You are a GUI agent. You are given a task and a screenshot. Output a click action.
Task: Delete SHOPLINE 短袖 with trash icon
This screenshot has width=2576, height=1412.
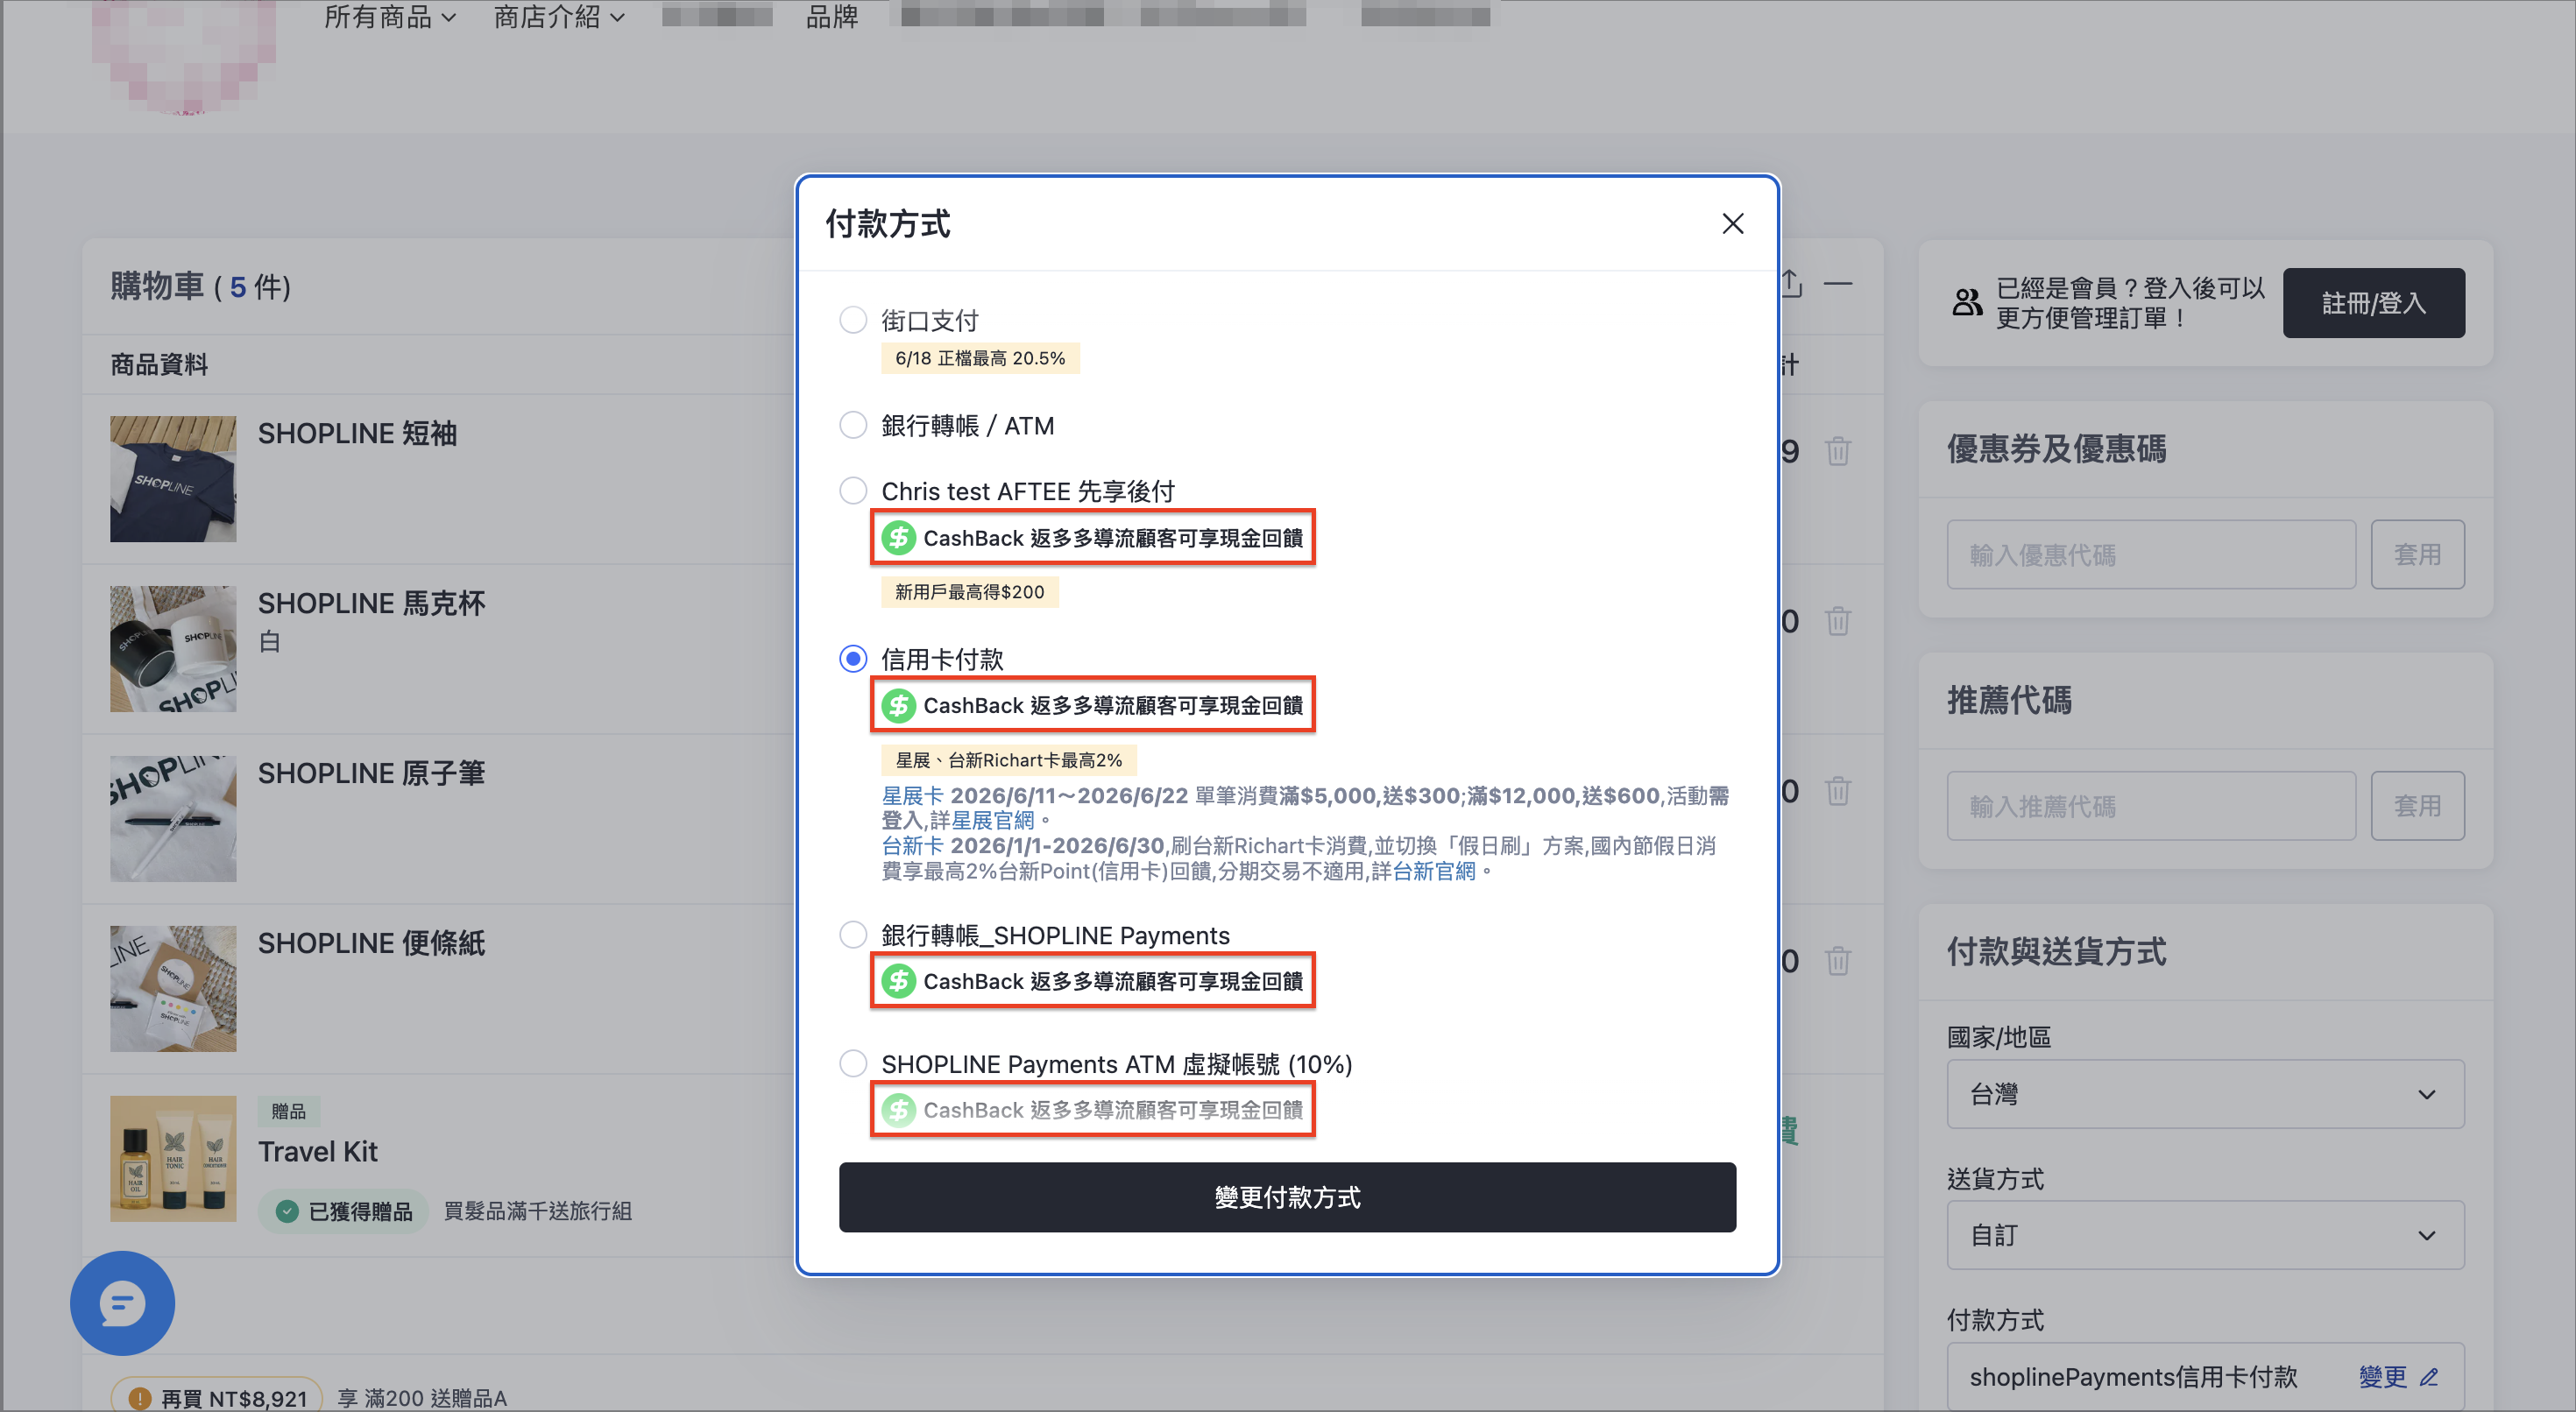click(1838, 451)
